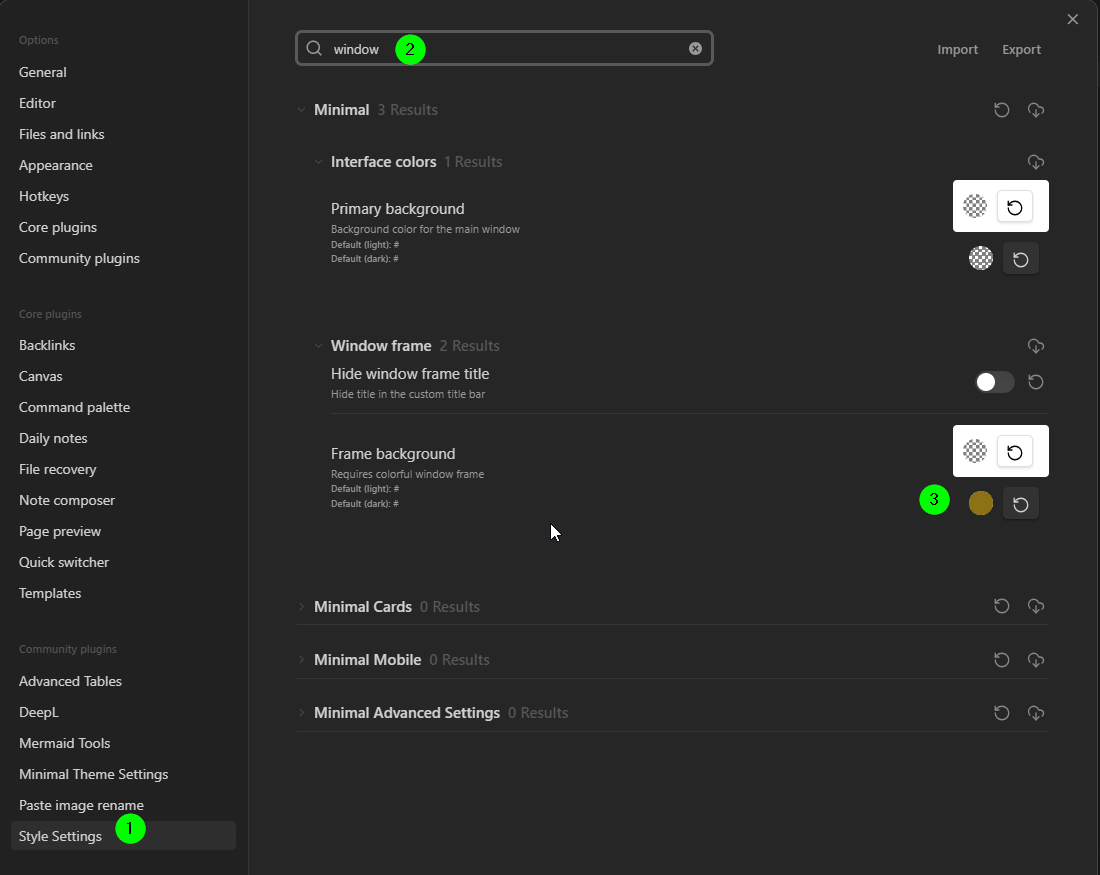Screen dimensions: 1100x875
Task: Export the Interface colors settings
Action: click(1035, 162)
